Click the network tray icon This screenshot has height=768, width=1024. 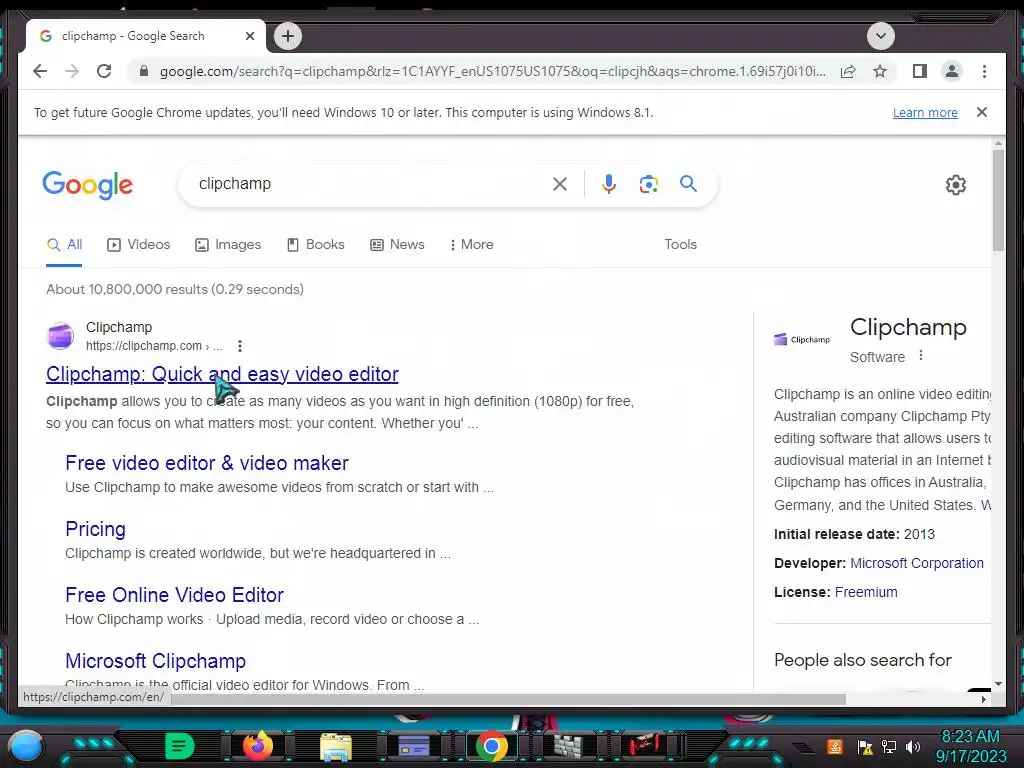[x=889, y=746]
